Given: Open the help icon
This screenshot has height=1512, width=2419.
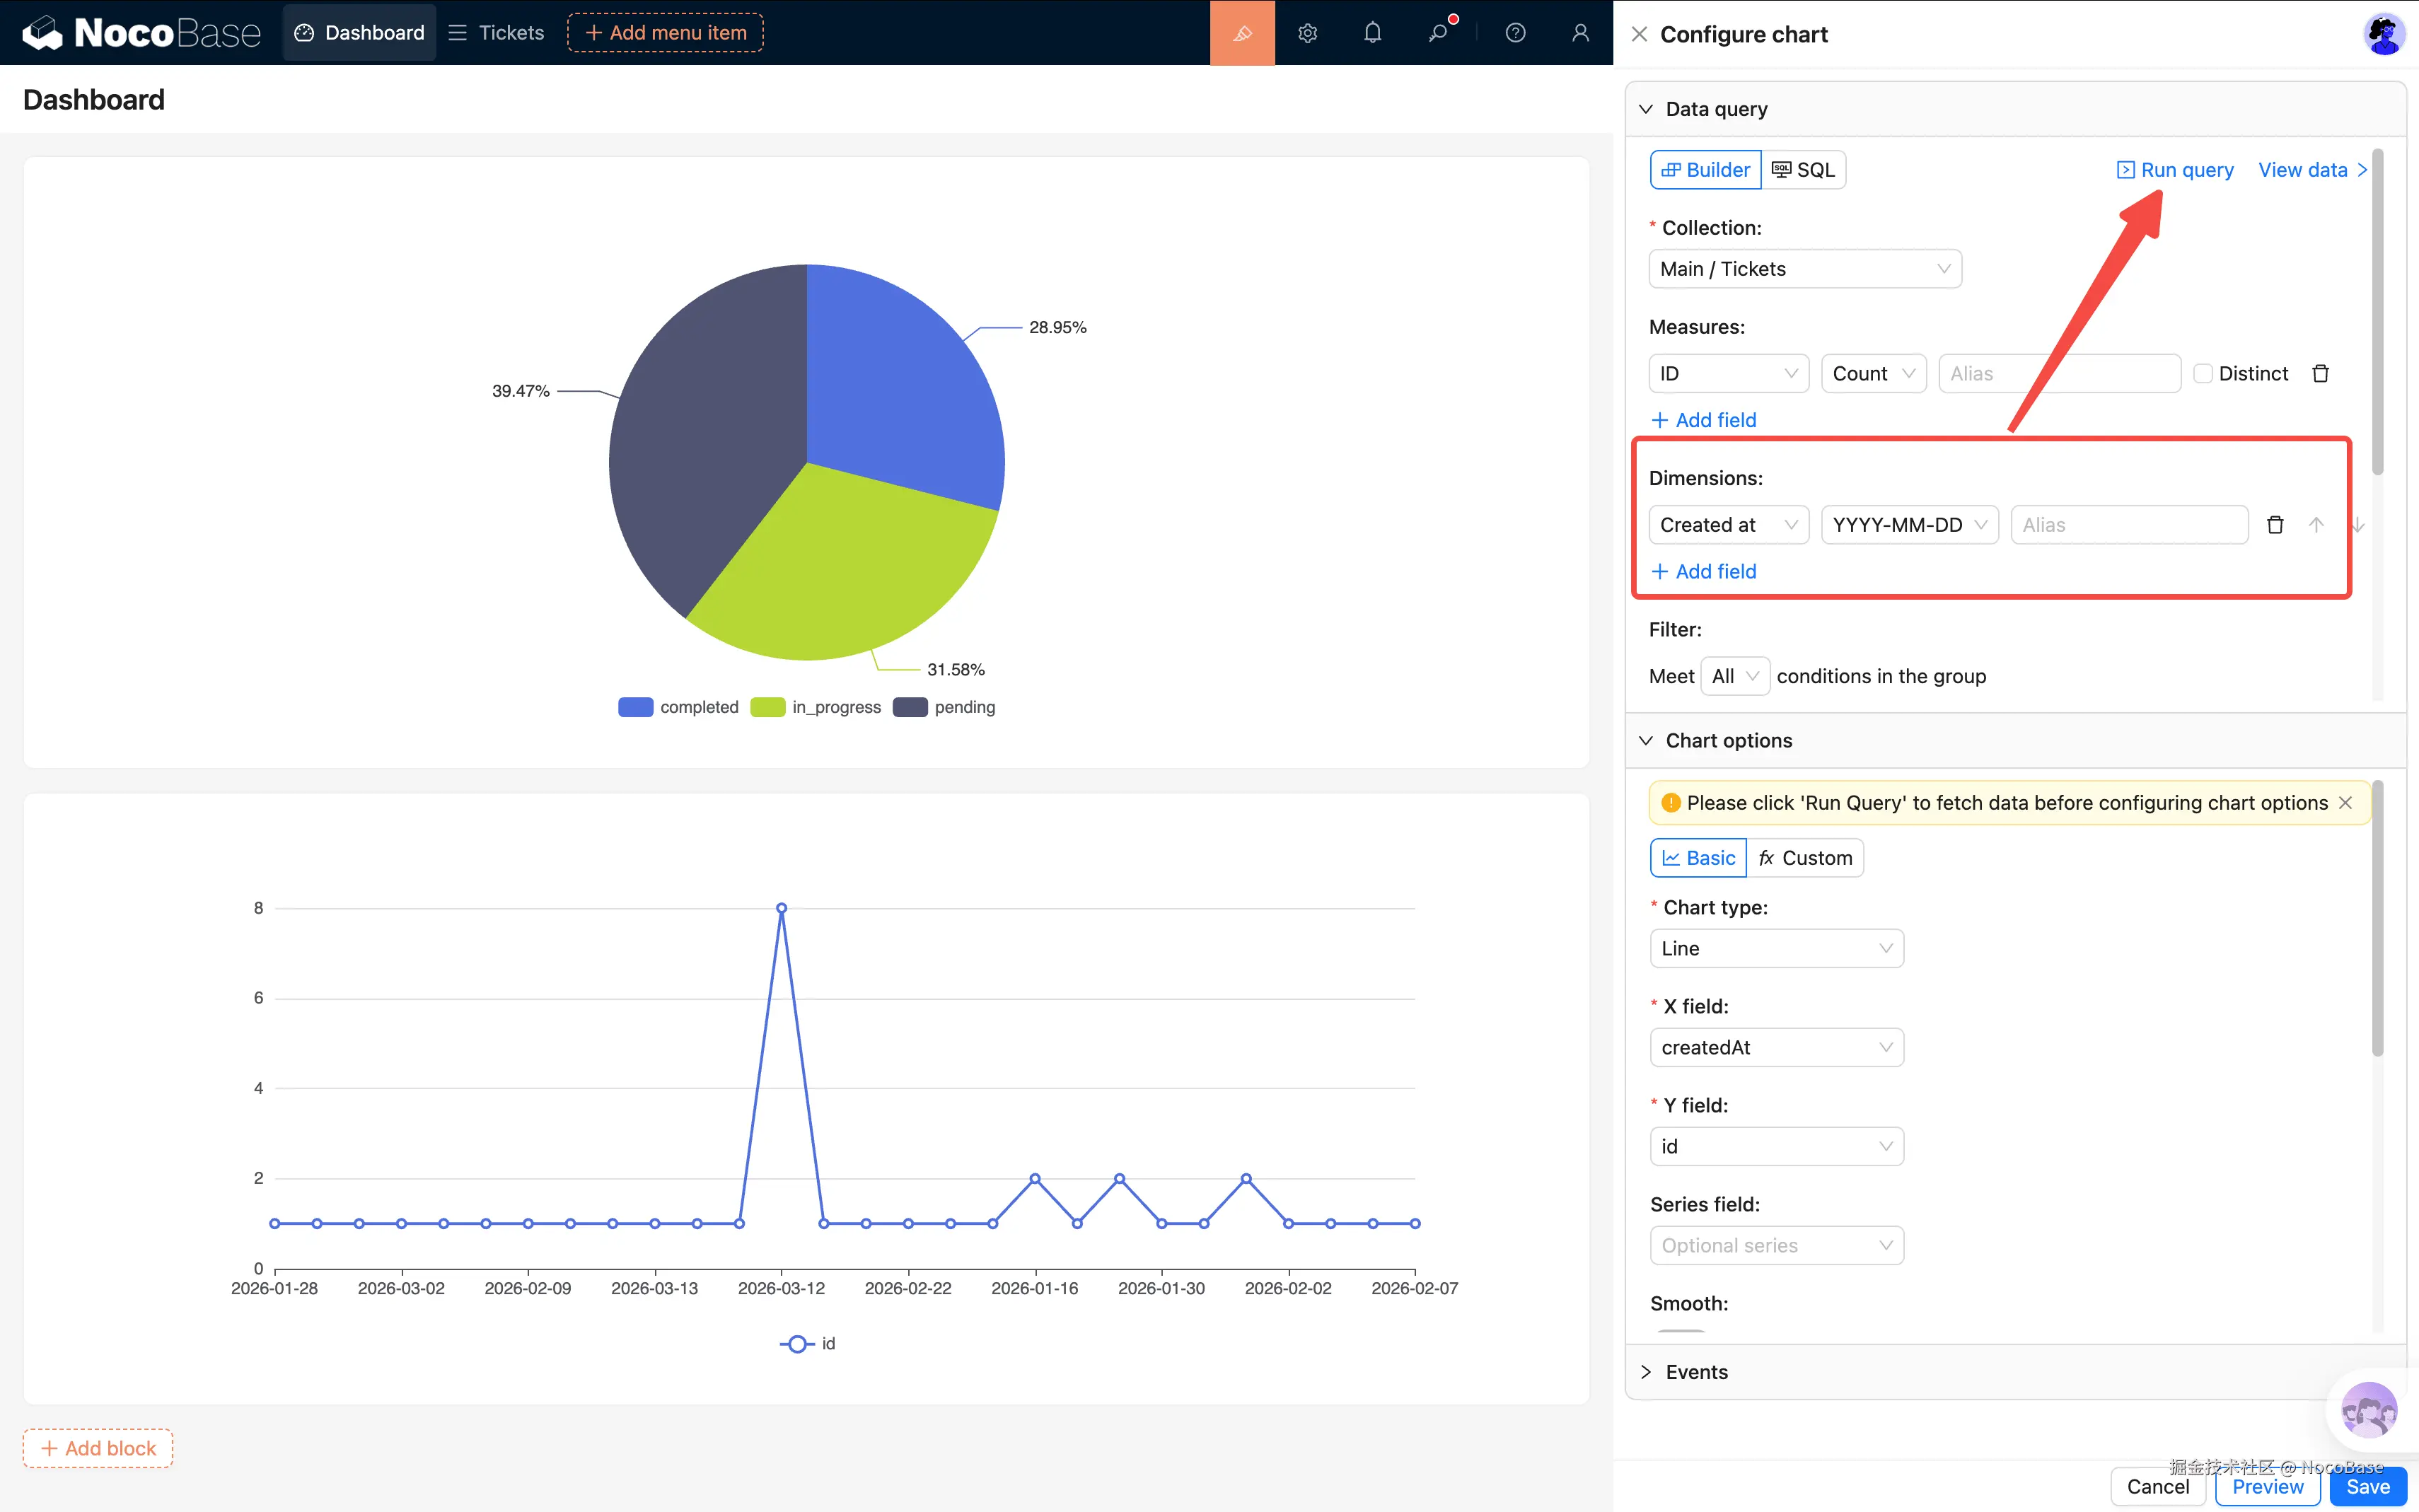Looking at the screenshot, I should pos(1515,32).
